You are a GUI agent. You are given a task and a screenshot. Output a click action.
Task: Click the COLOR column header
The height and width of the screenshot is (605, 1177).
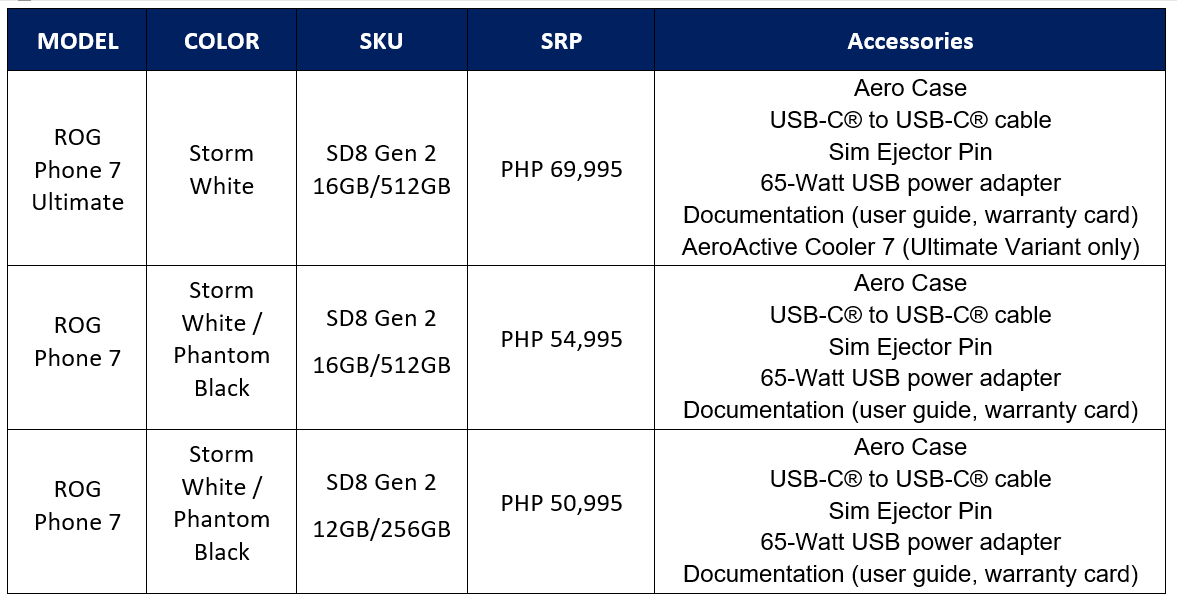click(221, 41)
